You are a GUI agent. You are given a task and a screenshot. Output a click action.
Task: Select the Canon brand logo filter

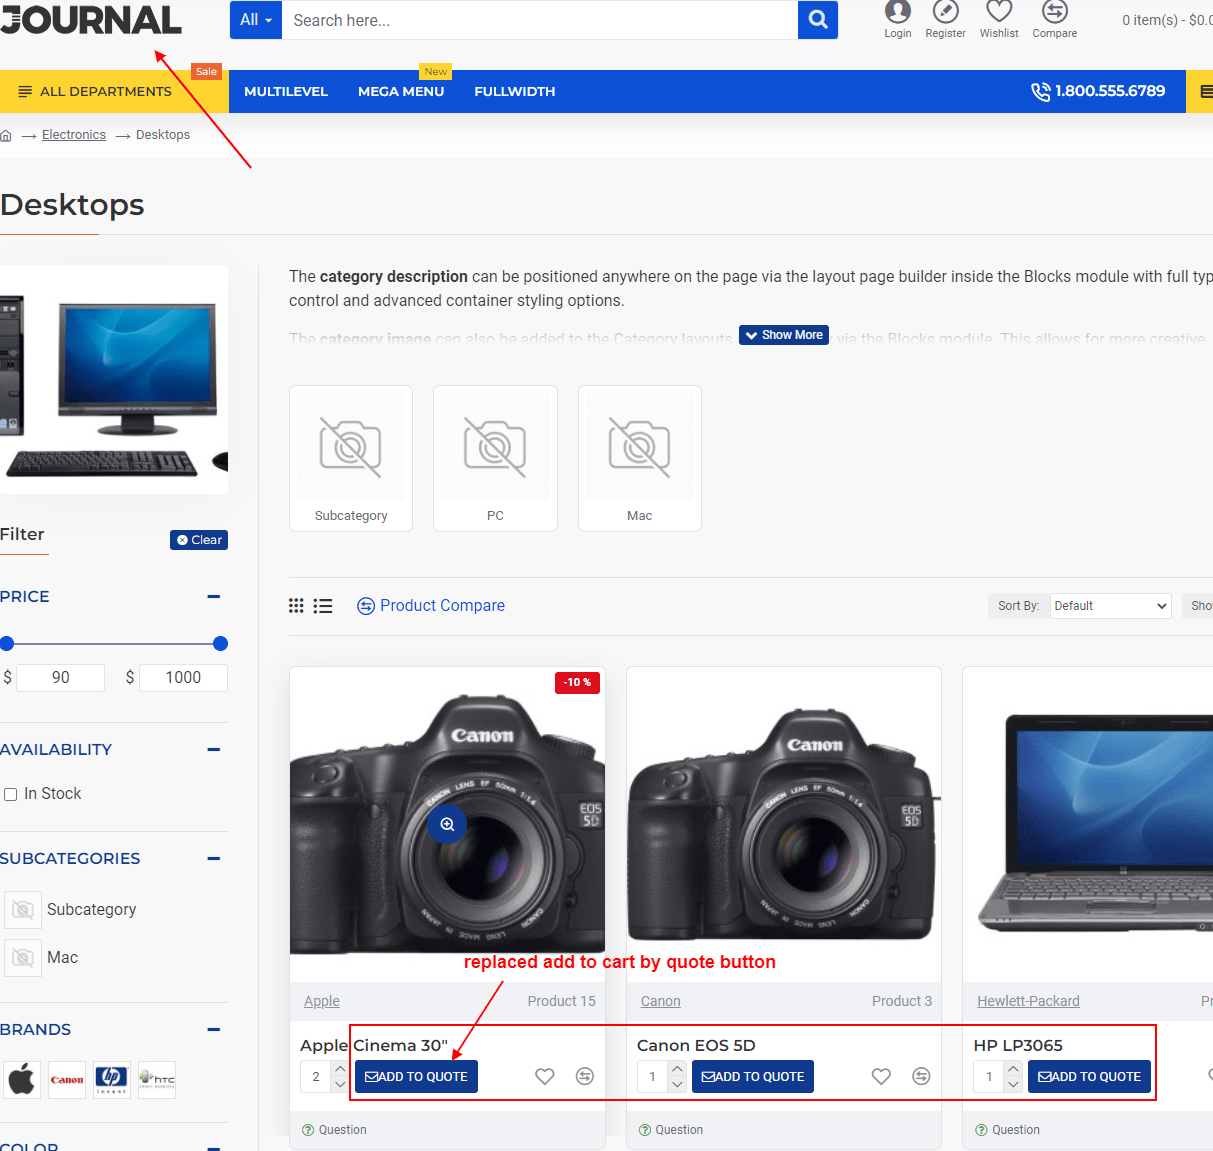pos(67,1080)
